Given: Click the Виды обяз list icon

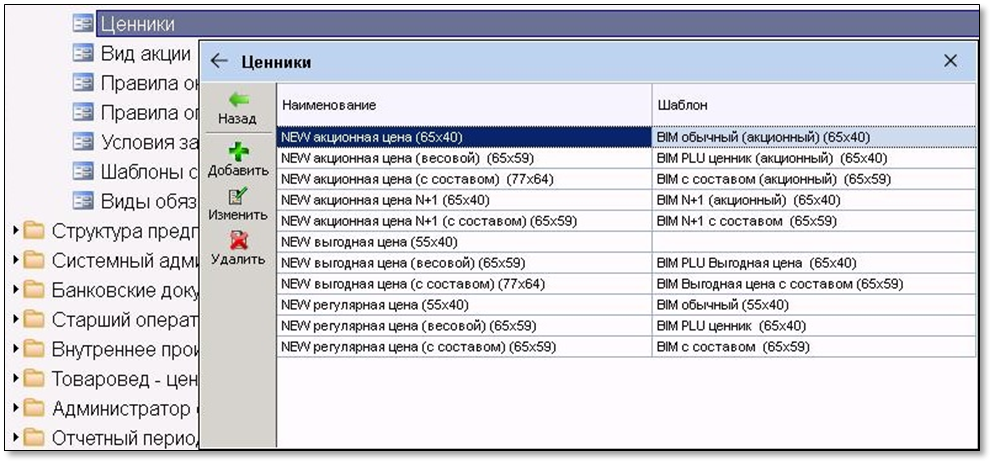Looking at the screenshot, I should tap(83, 201).
